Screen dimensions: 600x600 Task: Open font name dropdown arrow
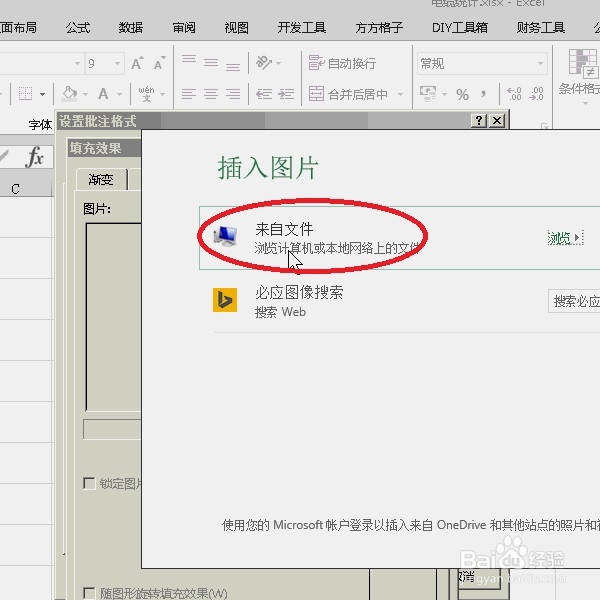(77, 63)
